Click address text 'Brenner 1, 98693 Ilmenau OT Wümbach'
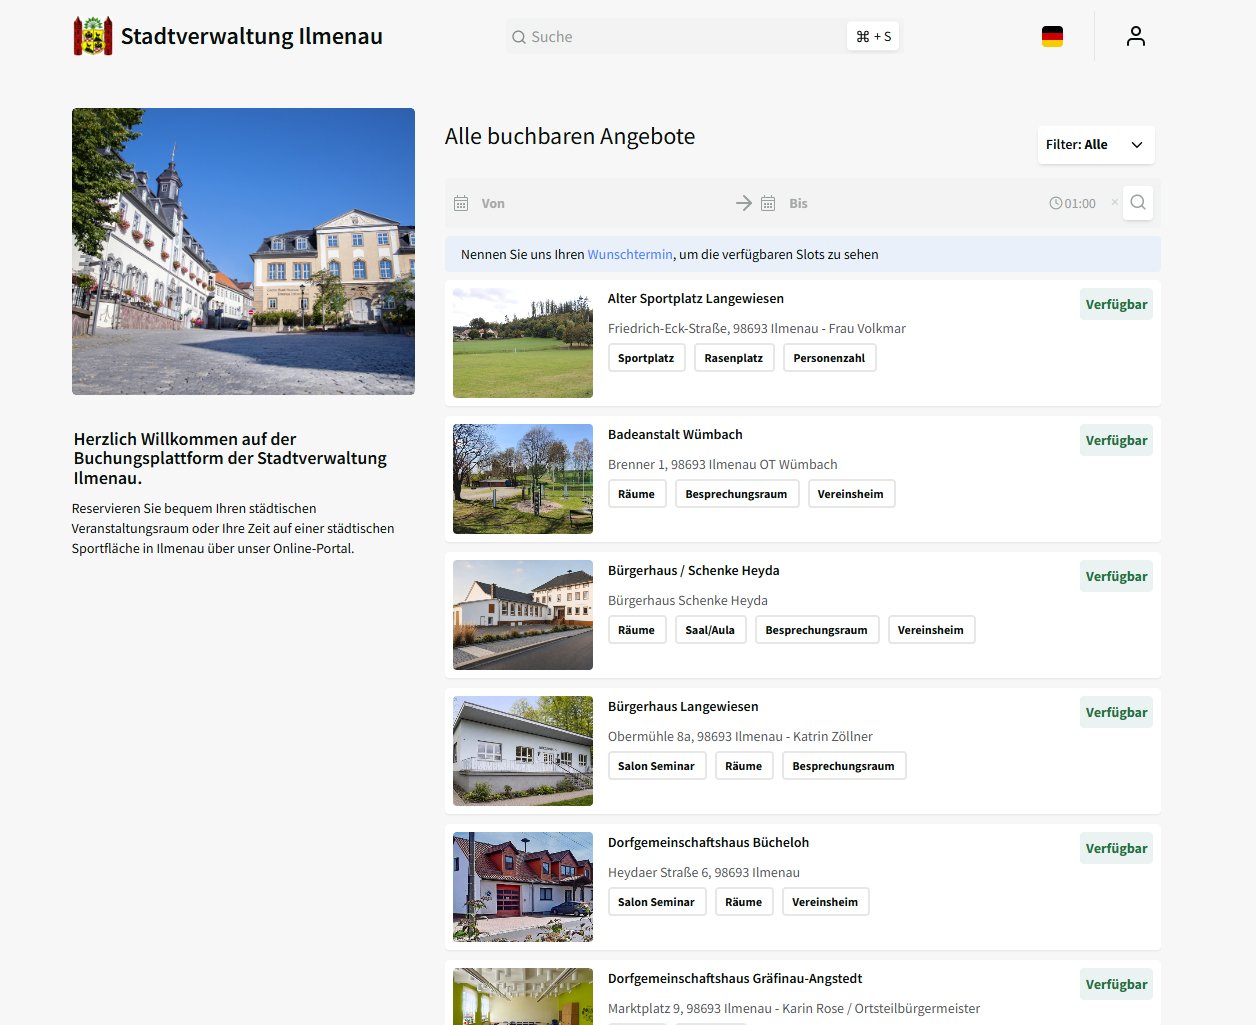 (723, 464)
